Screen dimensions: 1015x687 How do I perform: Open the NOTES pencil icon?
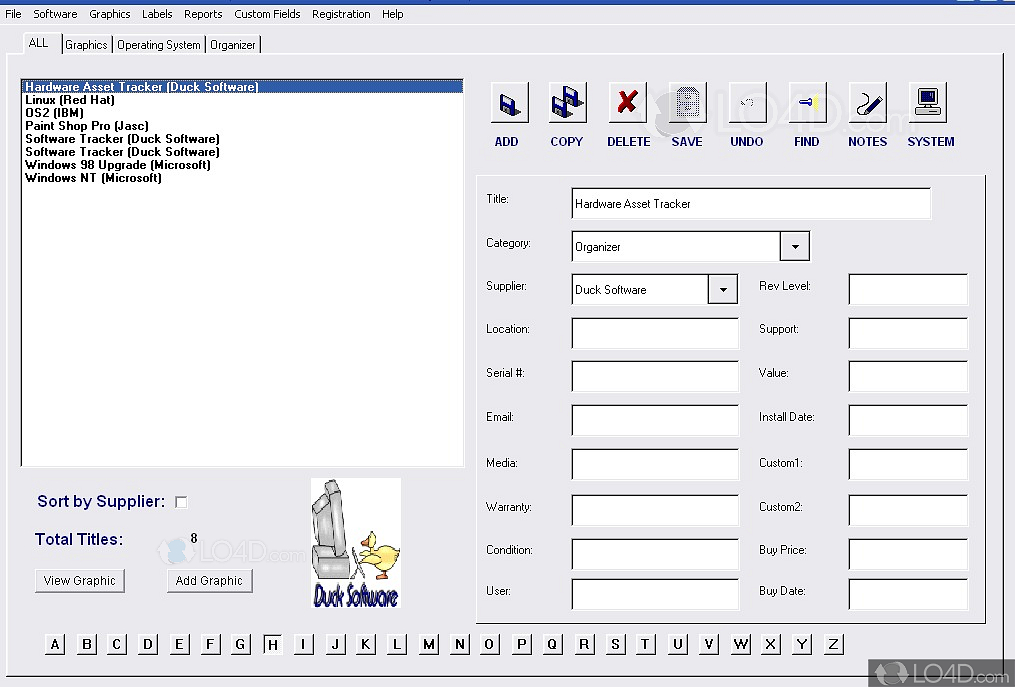[867, 103]
